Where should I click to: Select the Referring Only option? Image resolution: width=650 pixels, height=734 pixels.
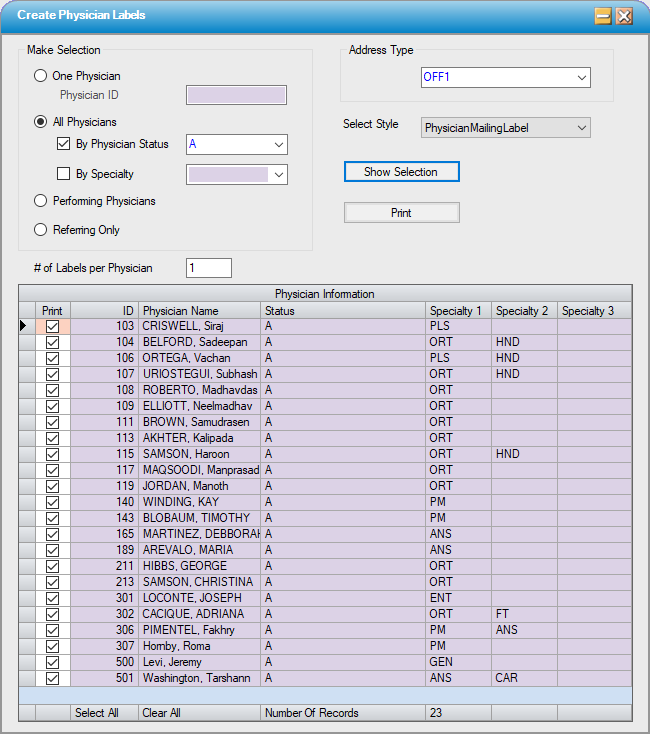[41, 230]
